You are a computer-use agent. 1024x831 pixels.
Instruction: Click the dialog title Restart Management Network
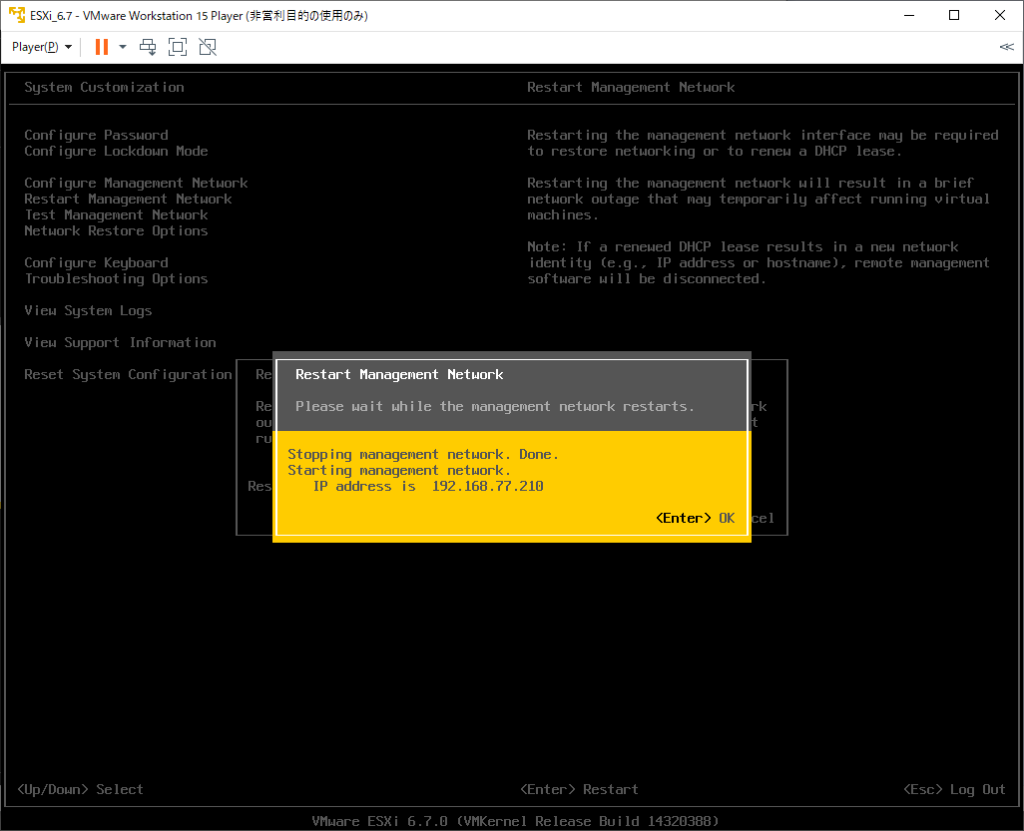point(399,374)
